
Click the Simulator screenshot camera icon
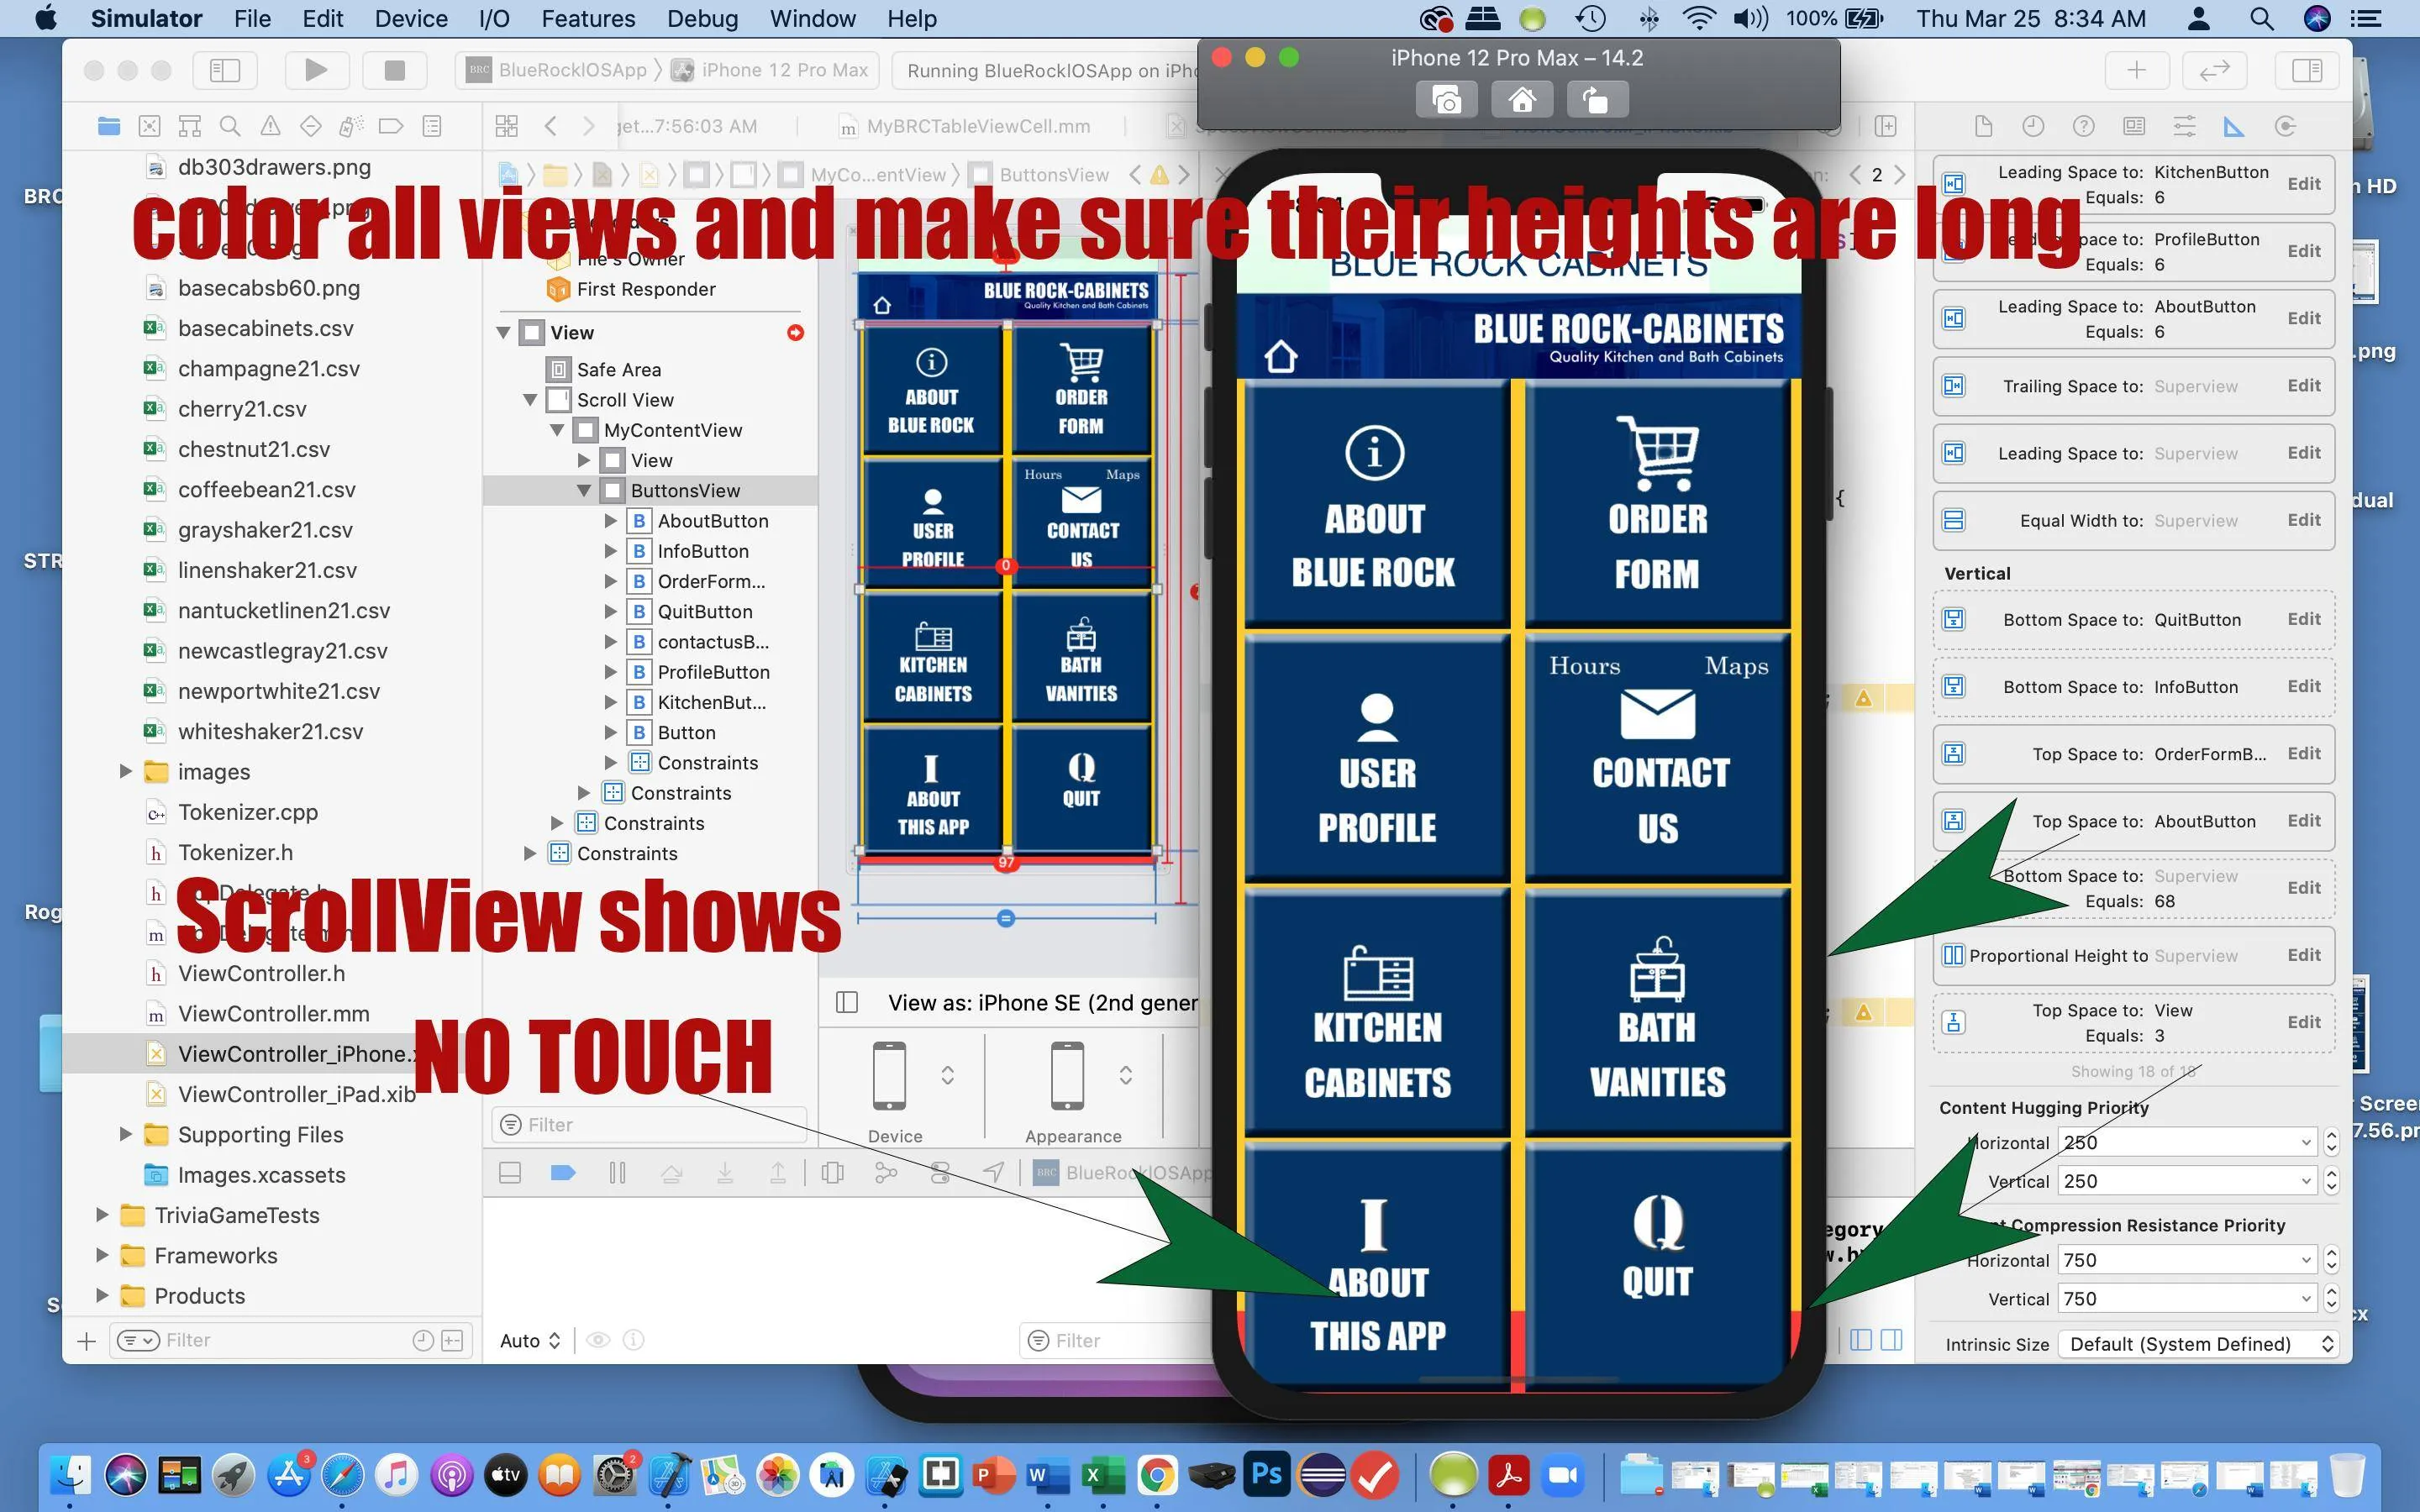[1446, 100]
